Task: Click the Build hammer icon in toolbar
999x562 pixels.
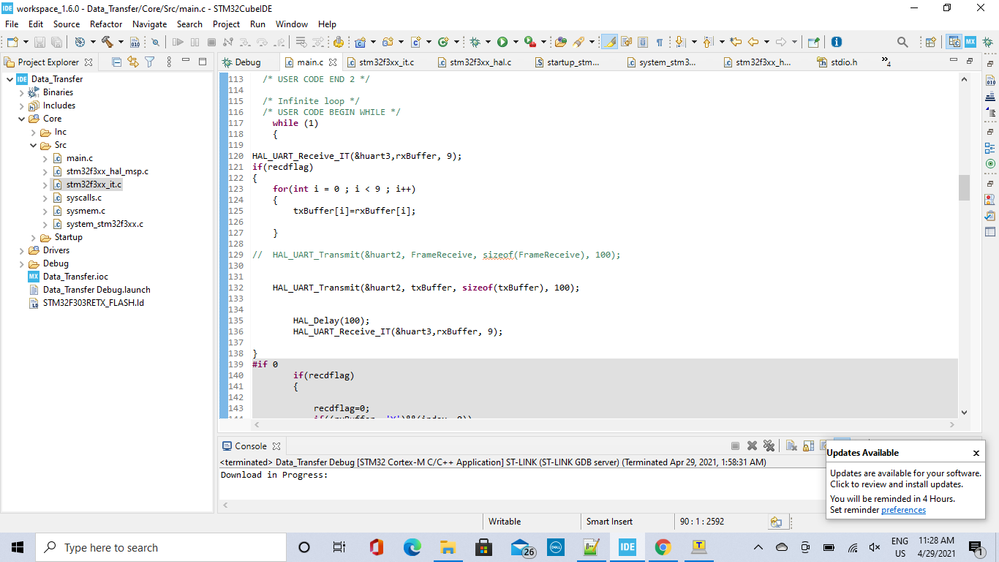Action: (107, 42)
